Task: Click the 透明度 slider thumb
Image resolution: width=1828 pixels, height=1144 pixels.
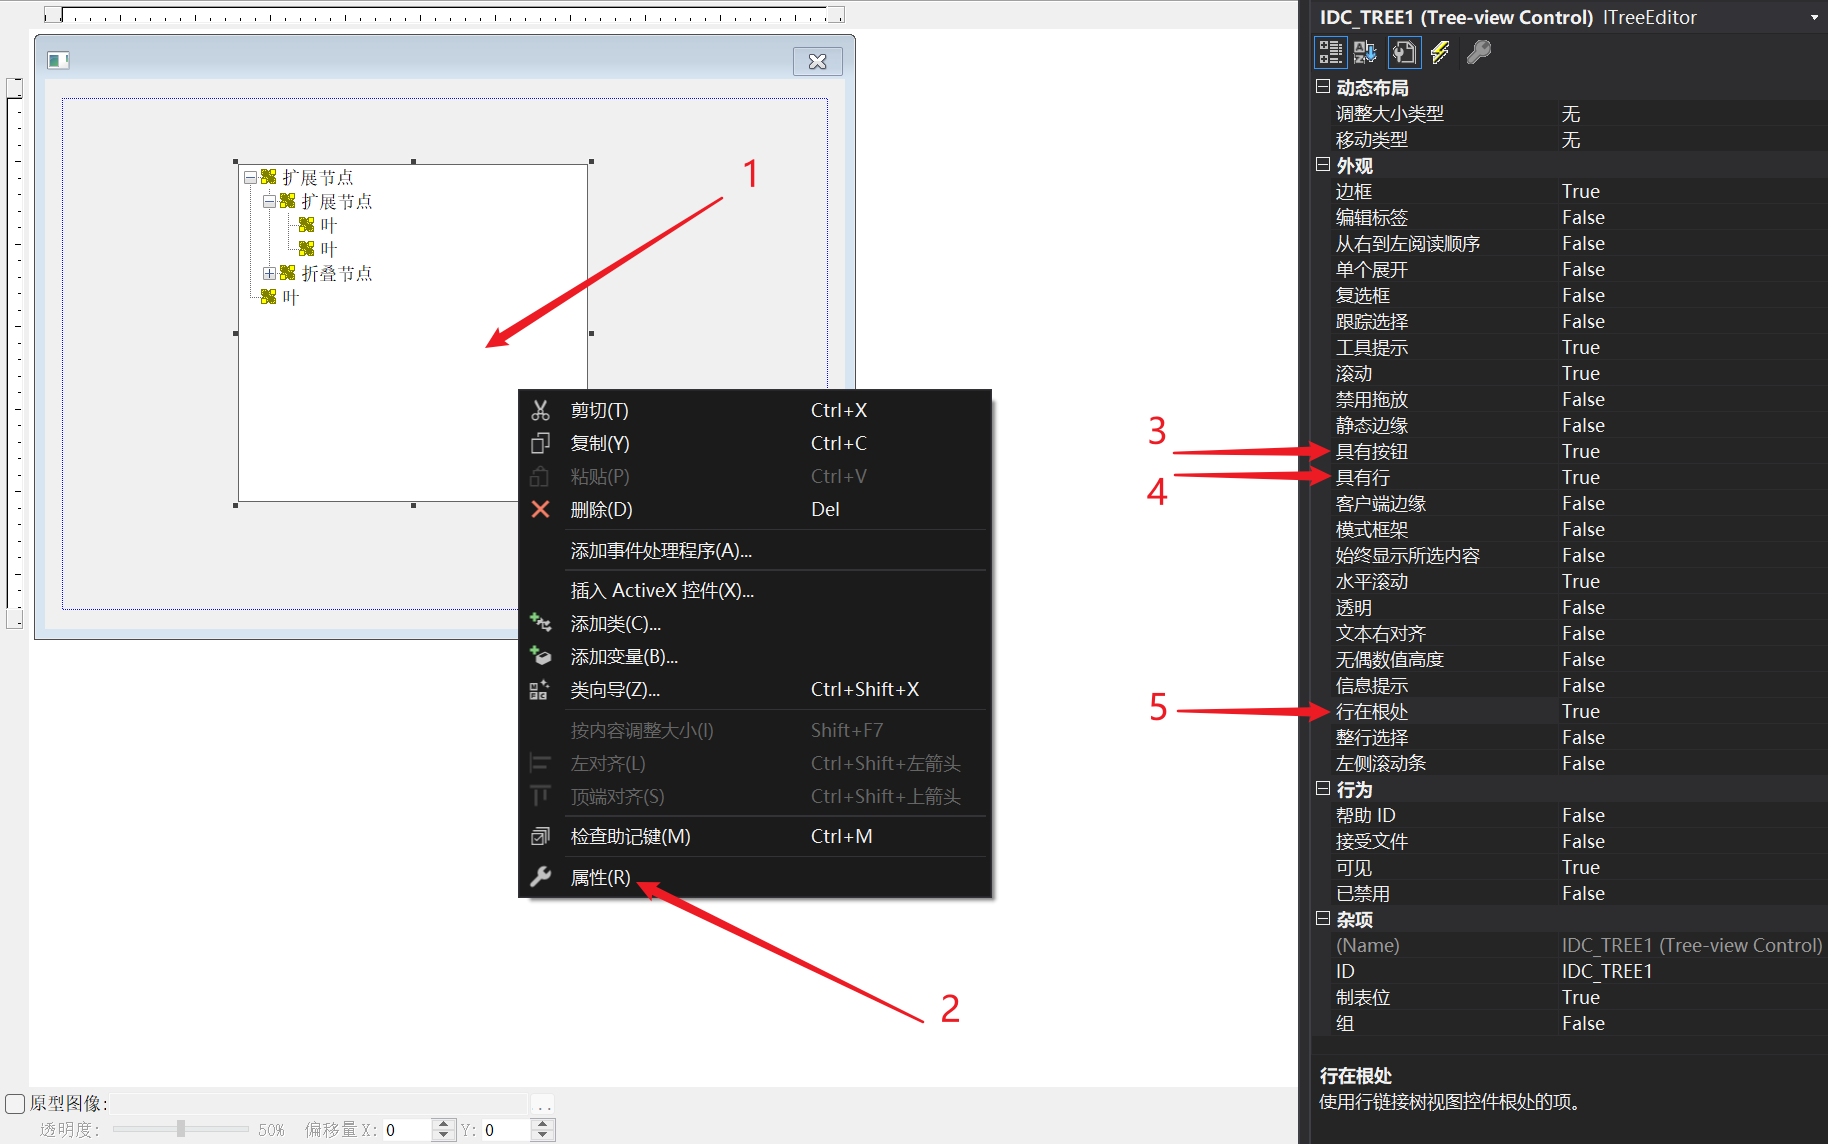Action: [181, 1129]
